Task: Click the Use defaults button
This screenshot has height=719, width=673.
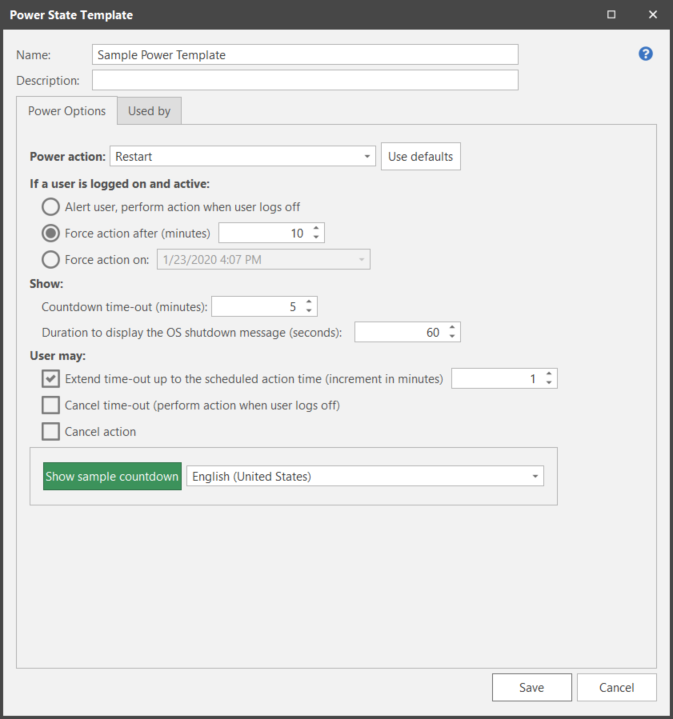Action: click(x=420, y=157)
